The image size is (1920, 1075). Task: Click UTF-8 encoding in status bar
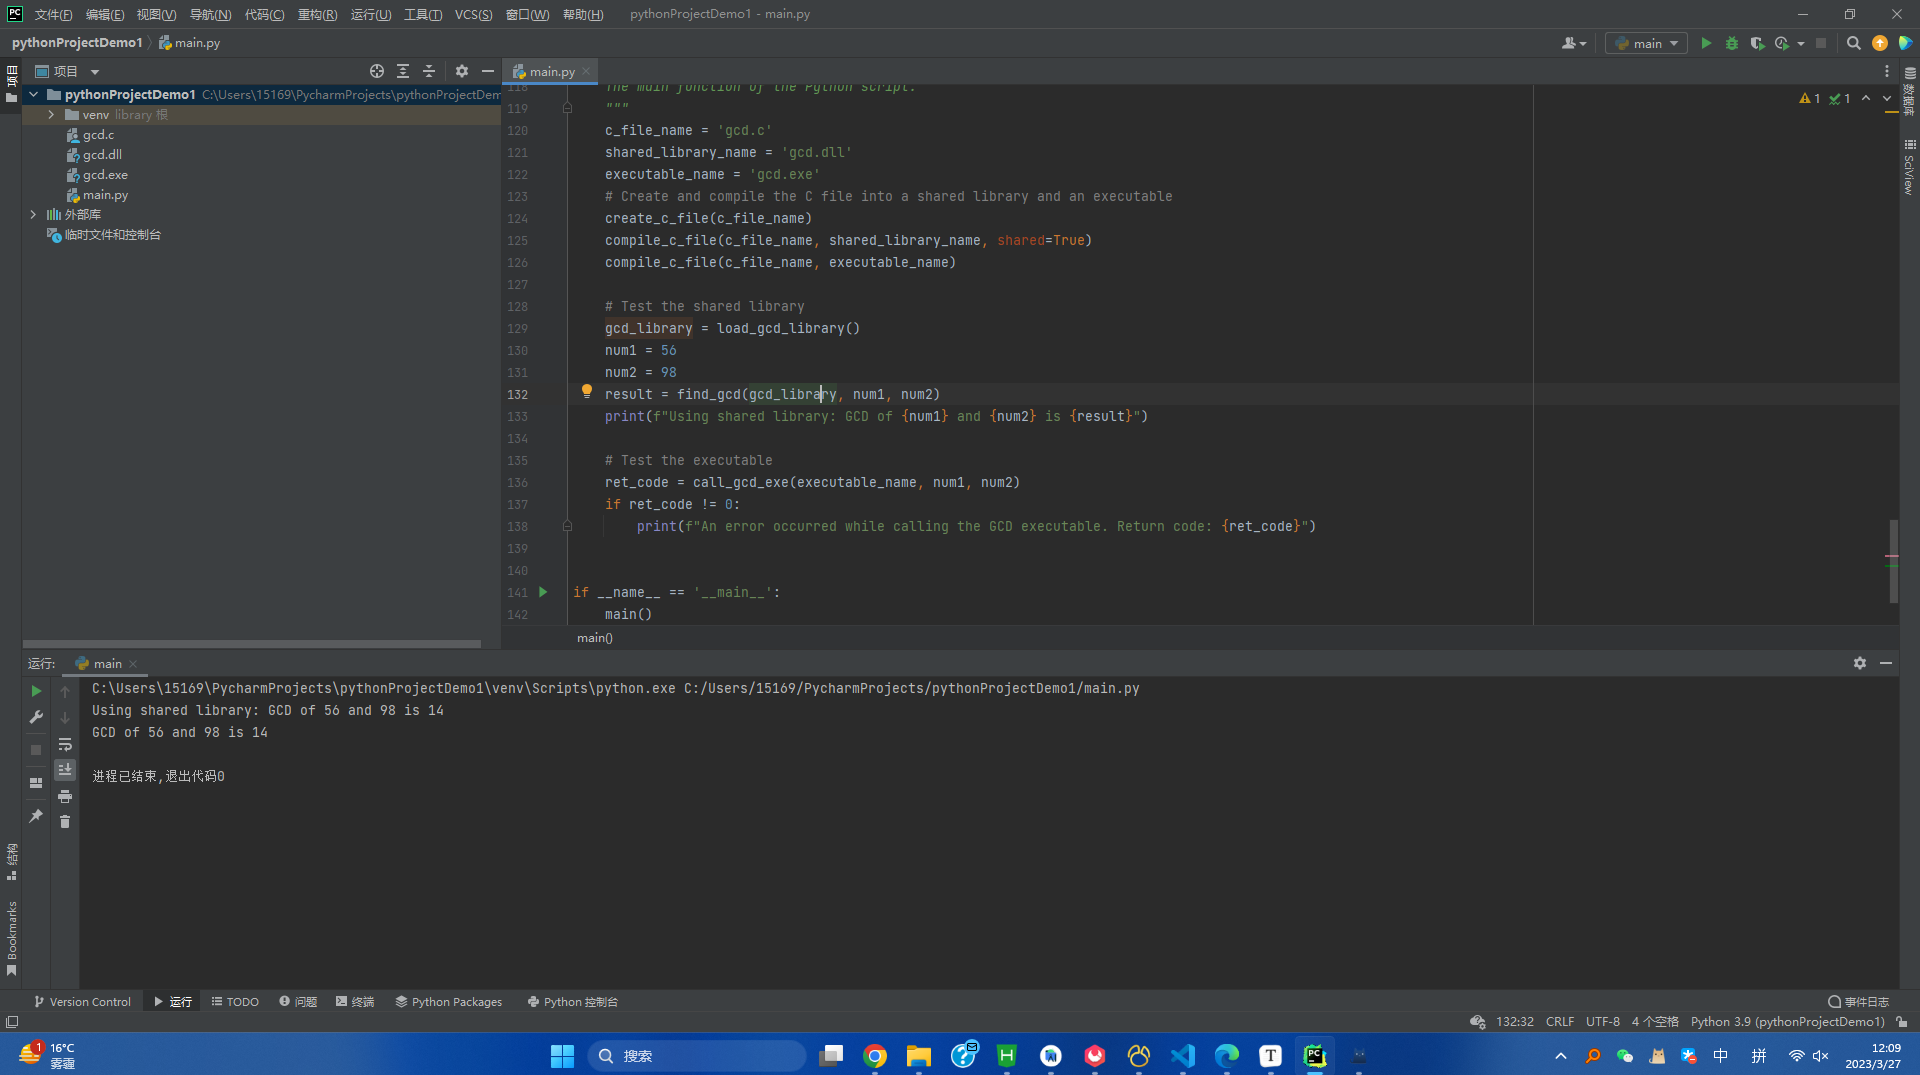point(1603,1021)
